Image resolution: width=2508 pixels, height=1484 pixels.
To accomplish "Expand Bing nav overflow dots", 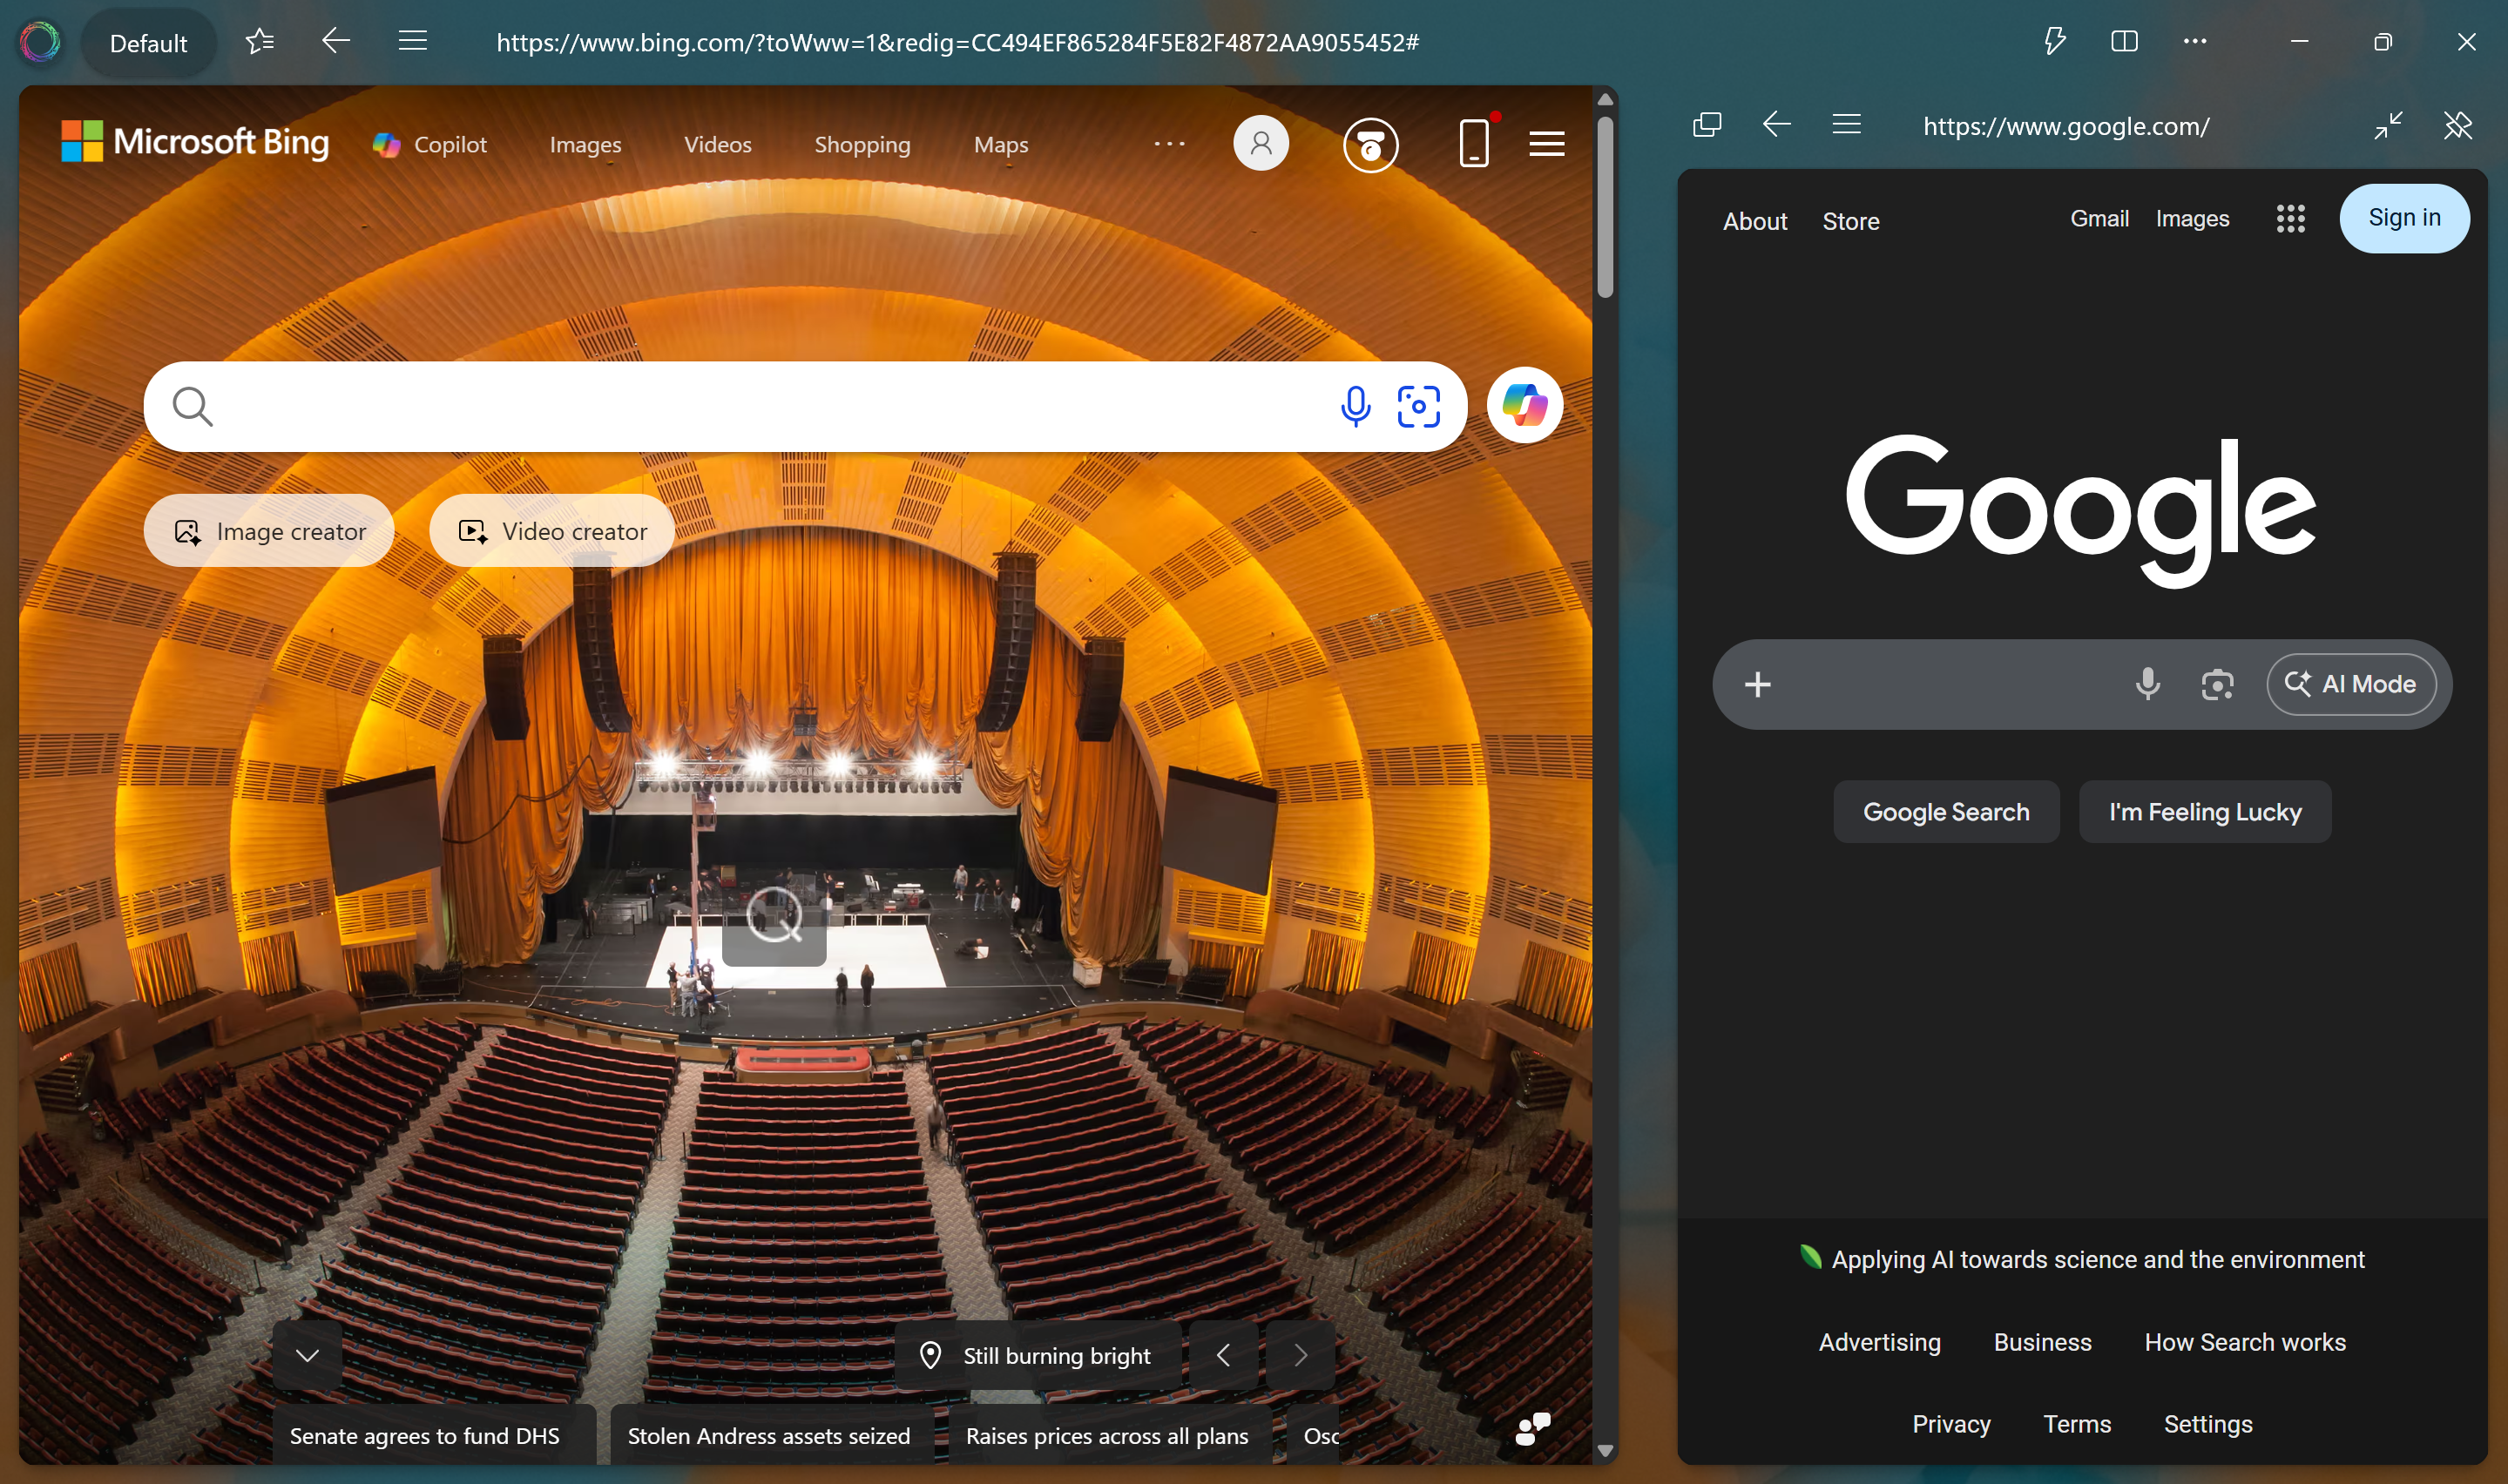I will click(1169, 144).
